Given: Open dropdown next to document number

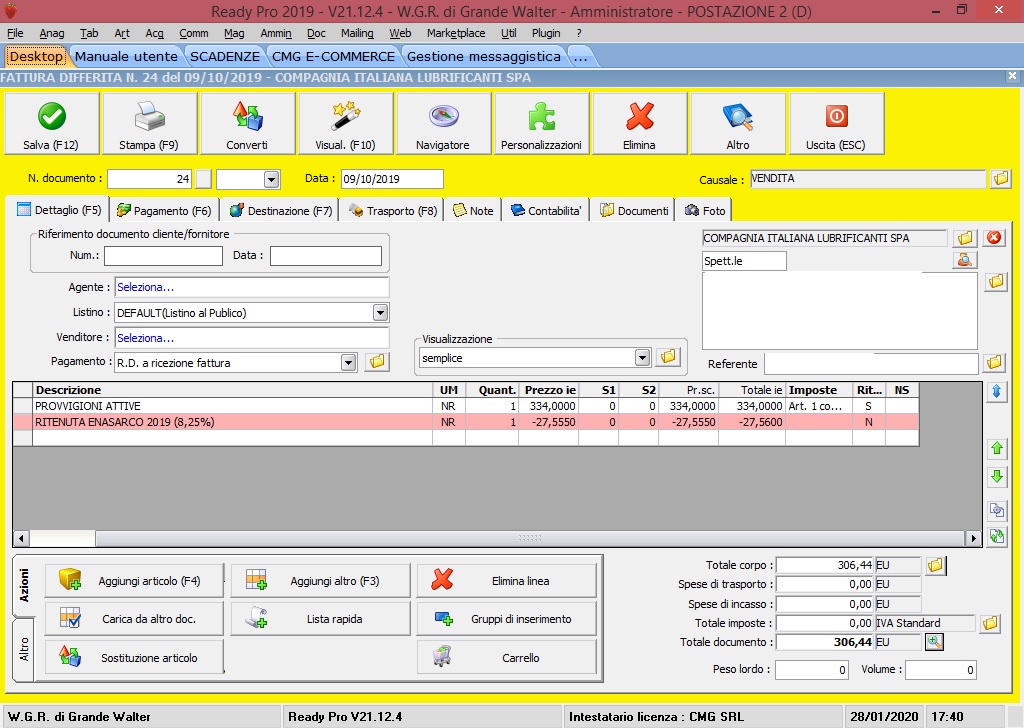Looking at the screenshot, I should pyautogui.click(x=272, y=179).
